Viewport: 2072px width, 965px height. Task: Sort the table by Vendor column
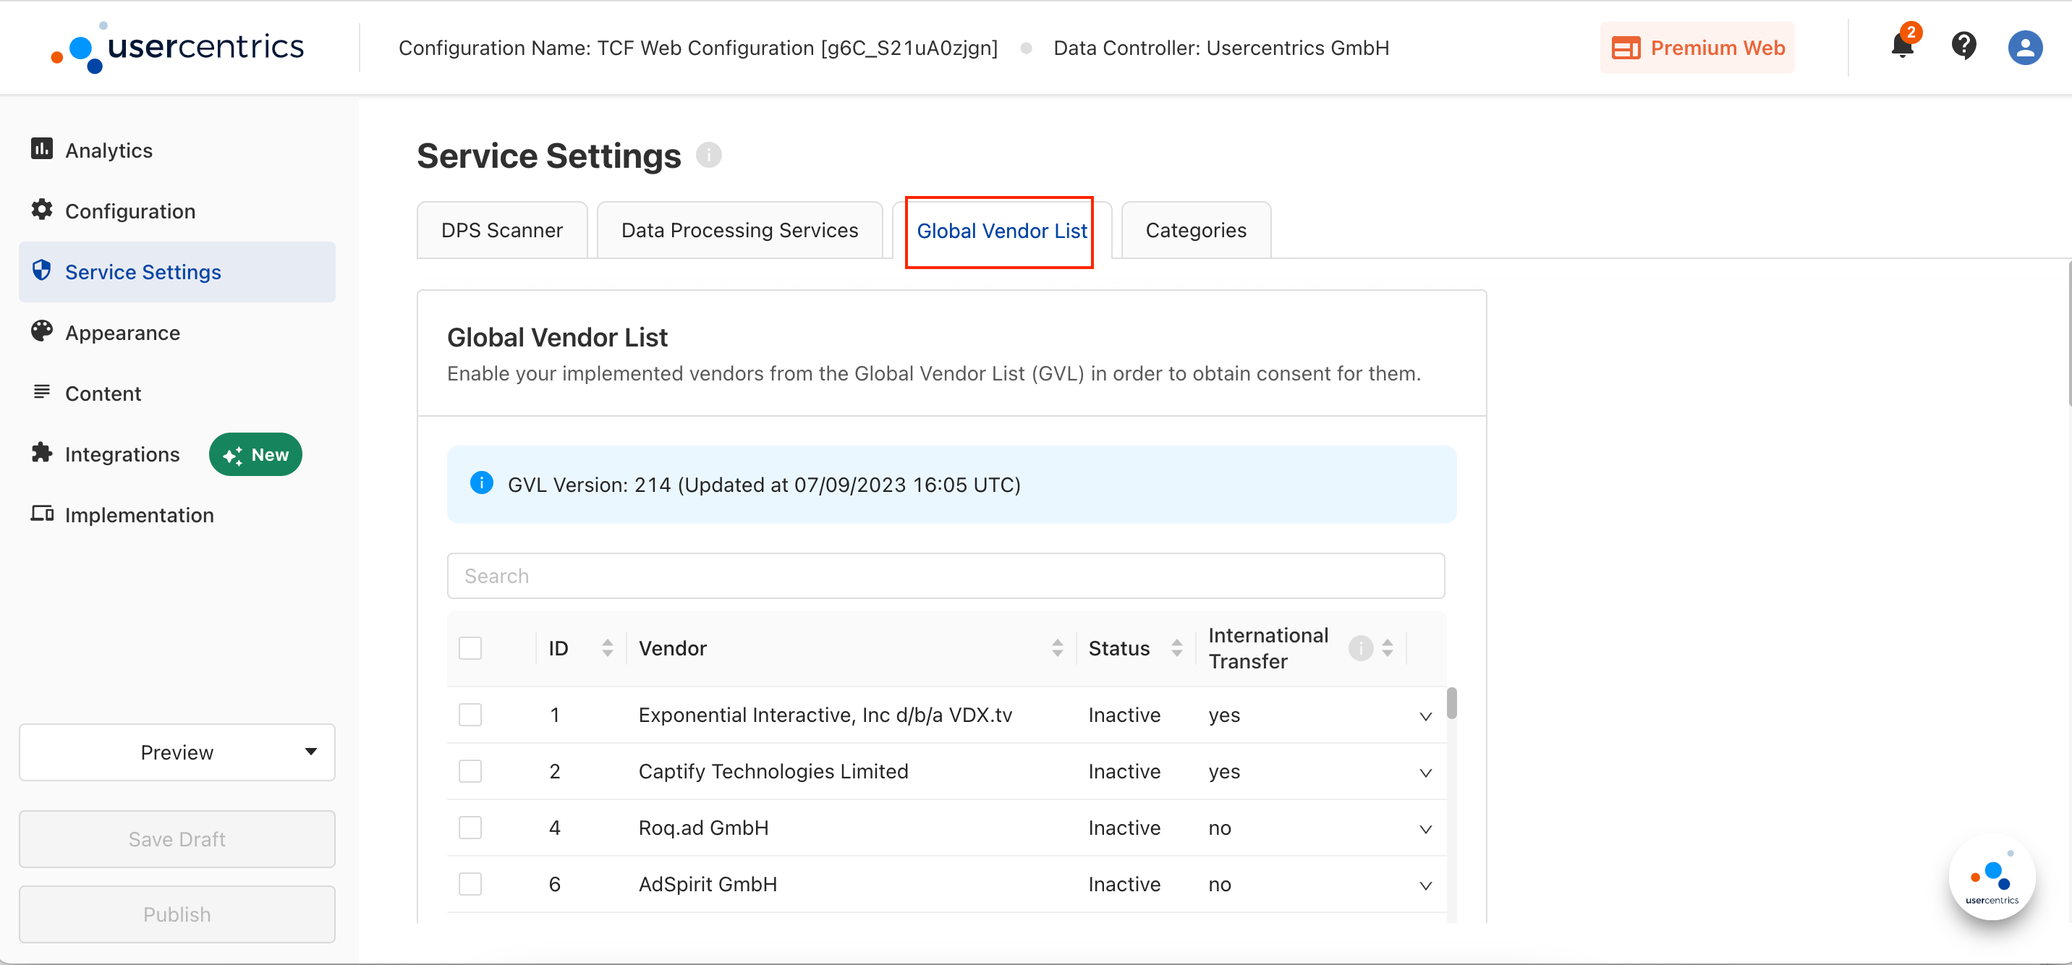click(x=1057, y=648)
